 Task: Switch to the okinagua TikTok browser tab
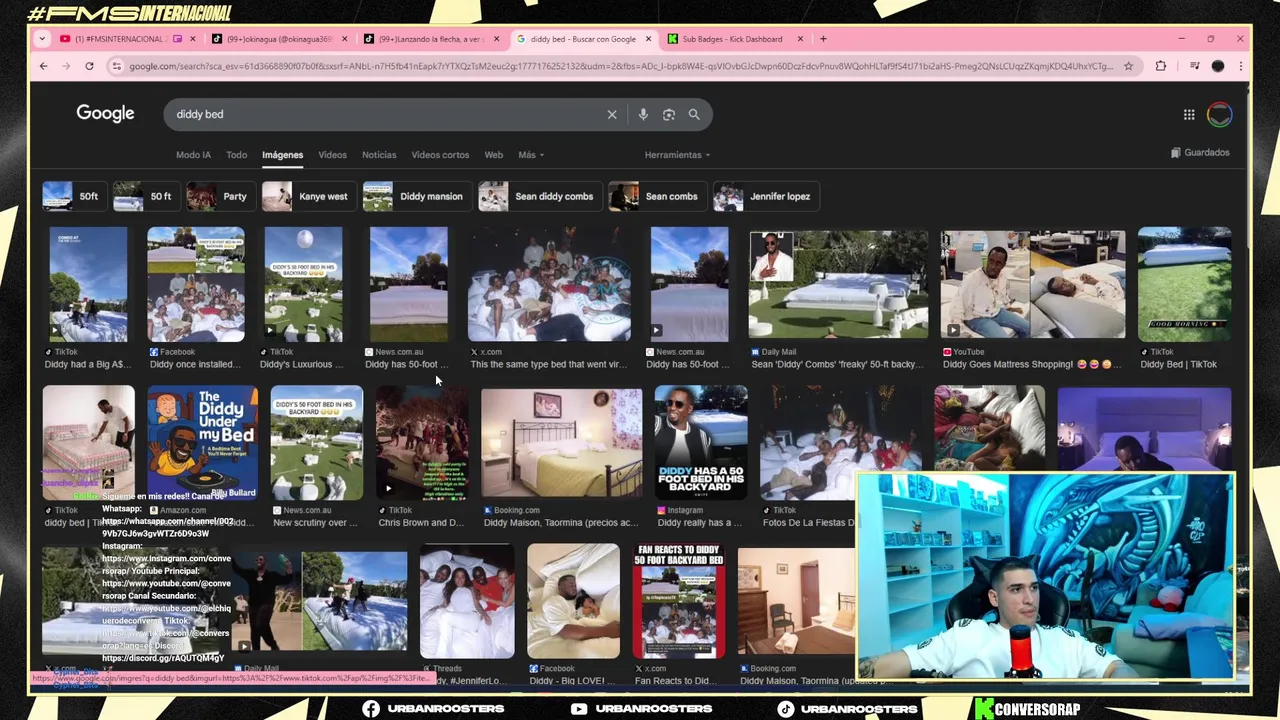(x=280, y=39)
